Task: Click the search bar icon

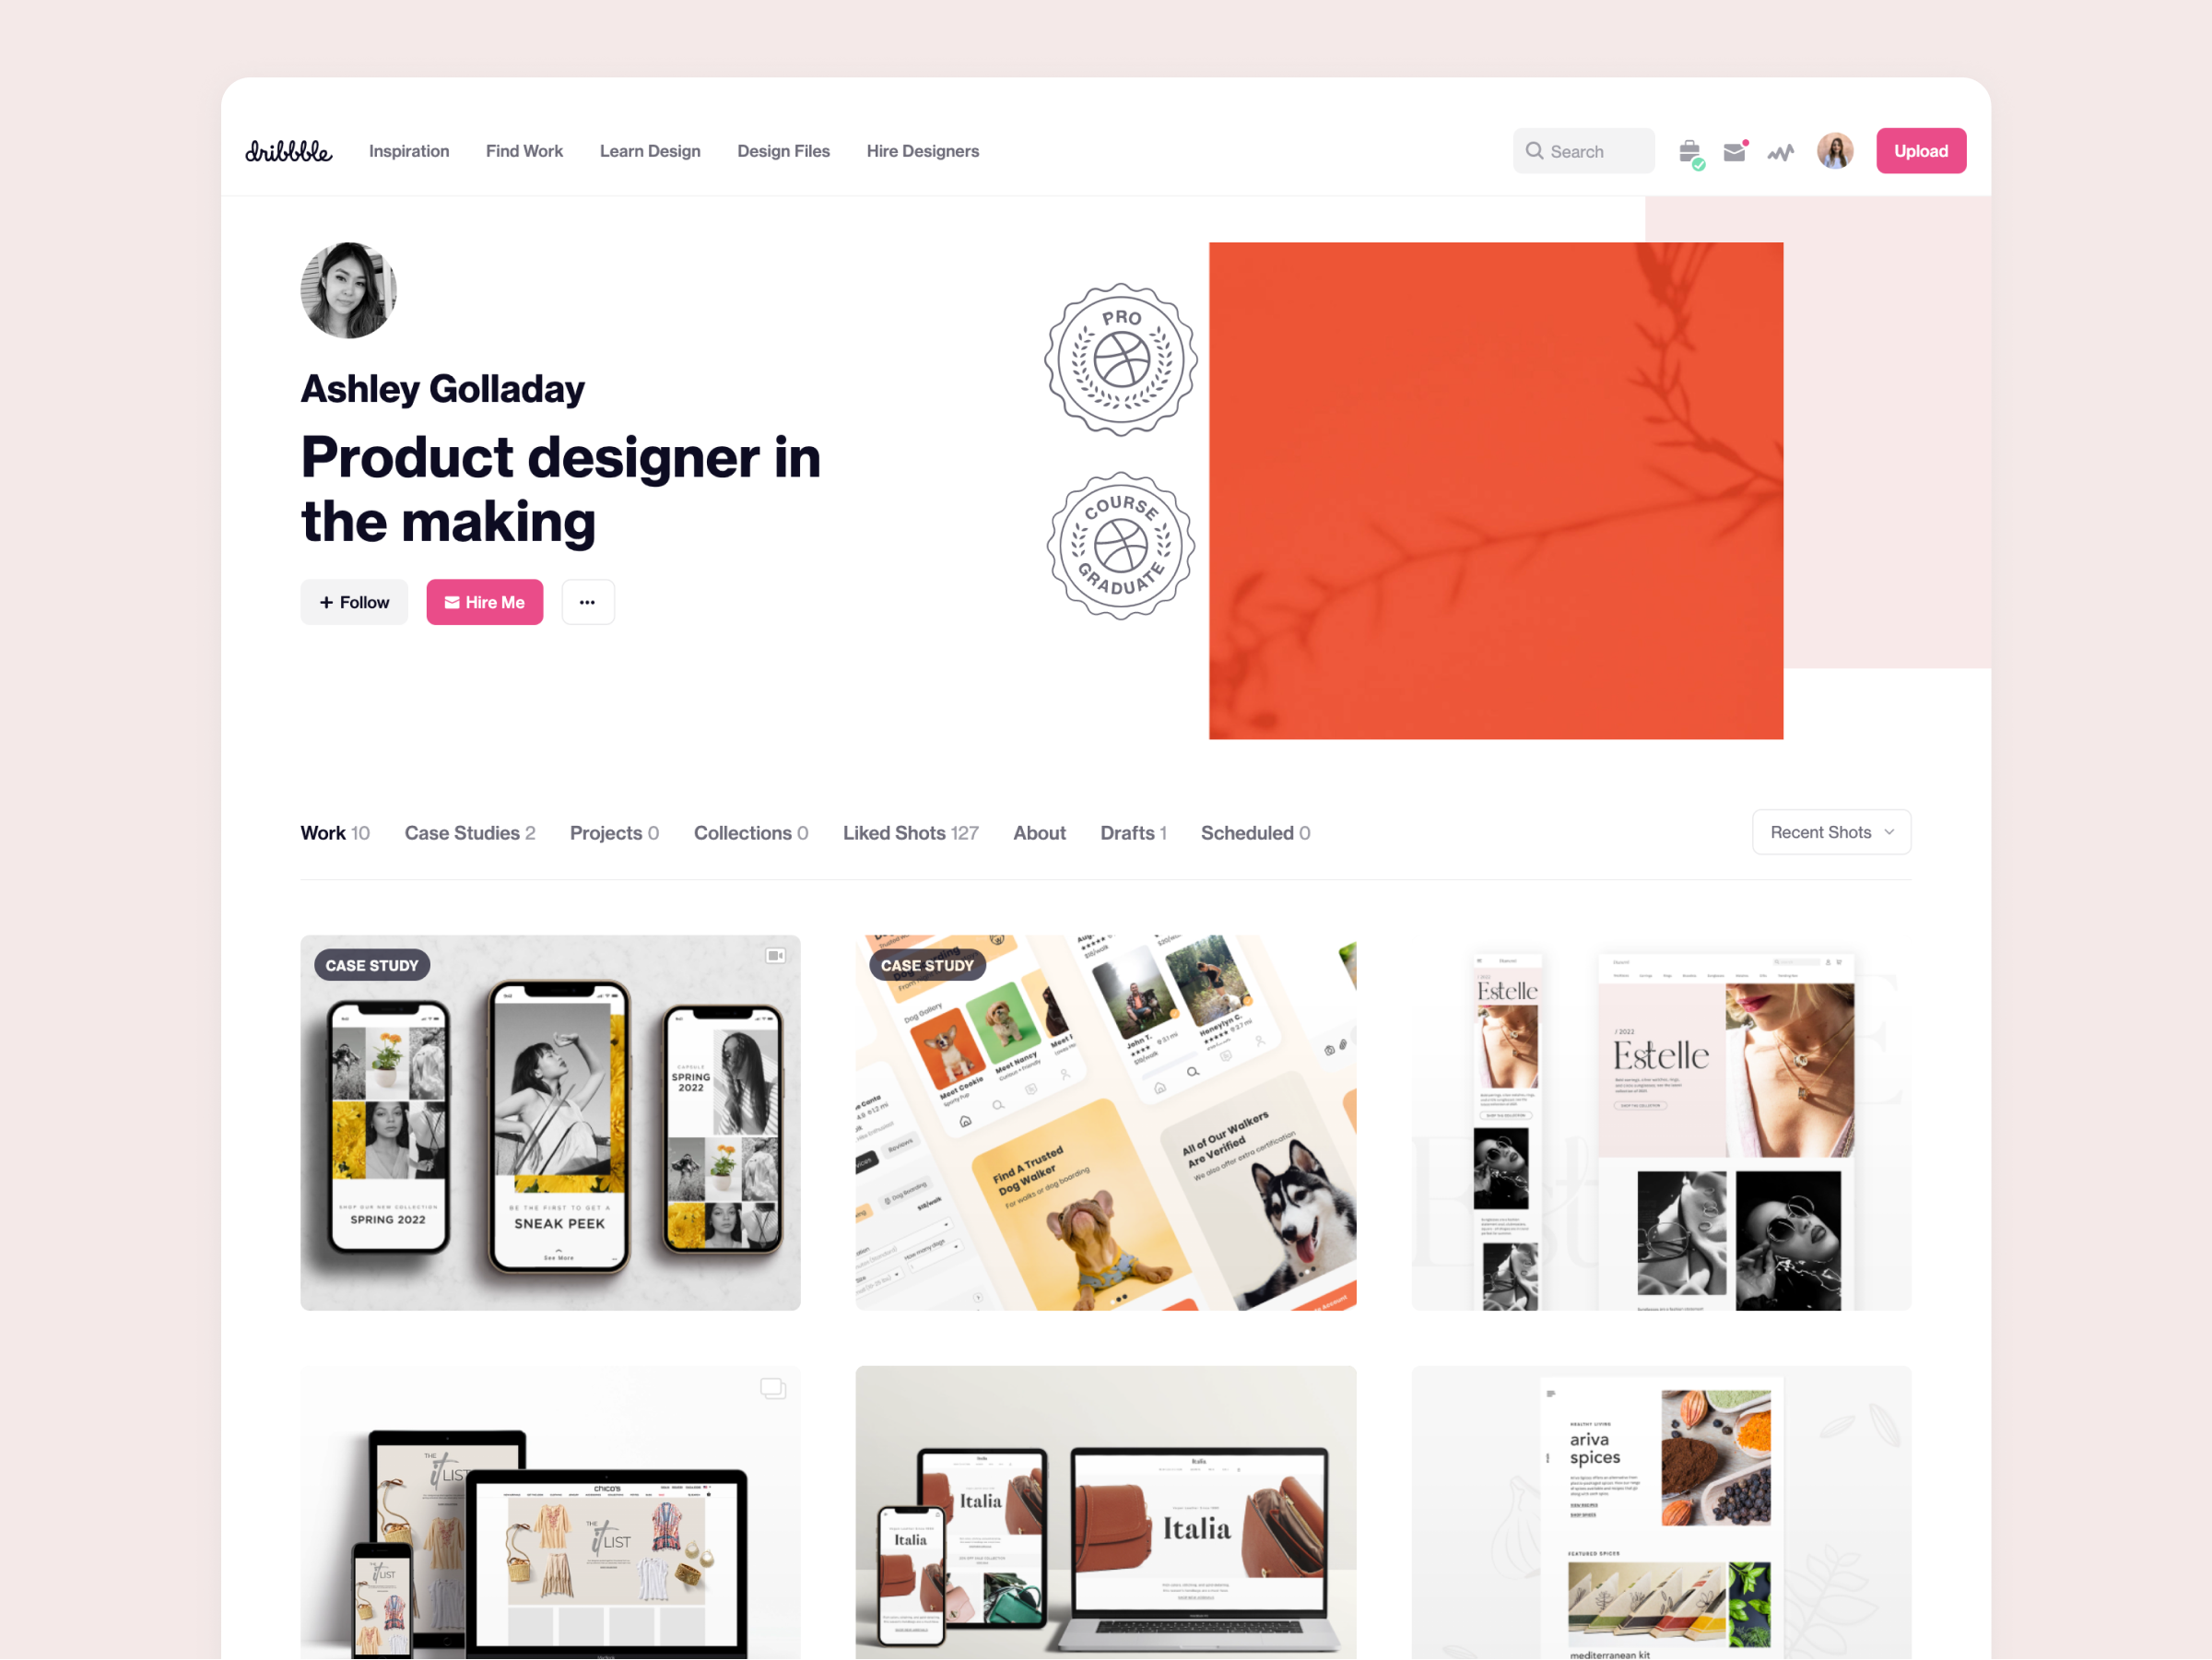Action: point(1534,150)
